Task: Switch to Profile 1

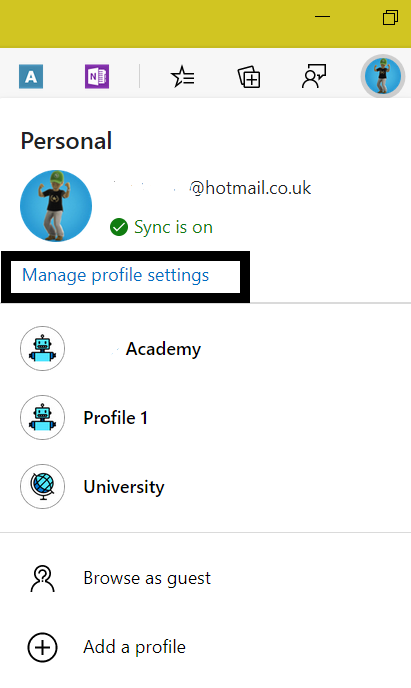Action: [205, 417]
